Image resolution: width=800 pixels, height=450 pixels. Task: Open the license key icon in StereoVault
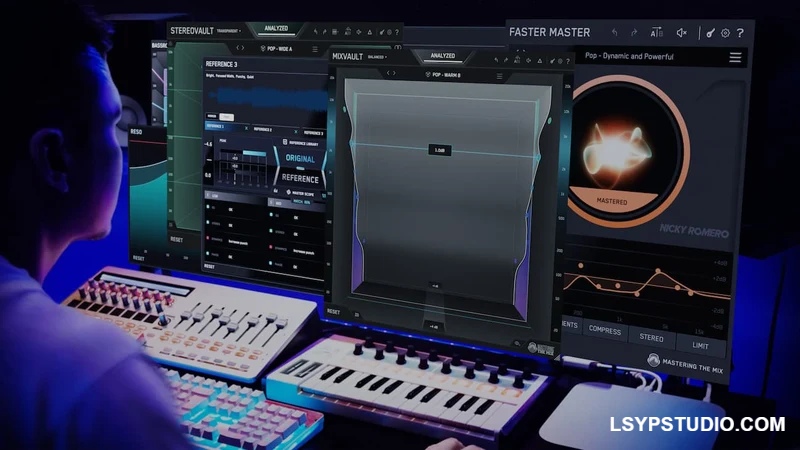(x=382, y=32)
